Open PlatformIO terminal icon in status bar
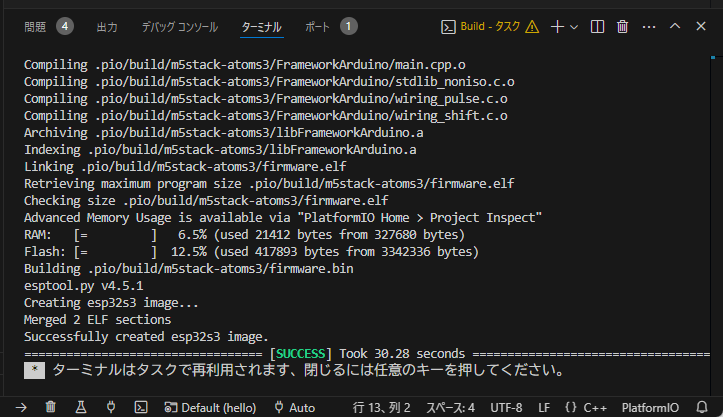 point(141,407)
